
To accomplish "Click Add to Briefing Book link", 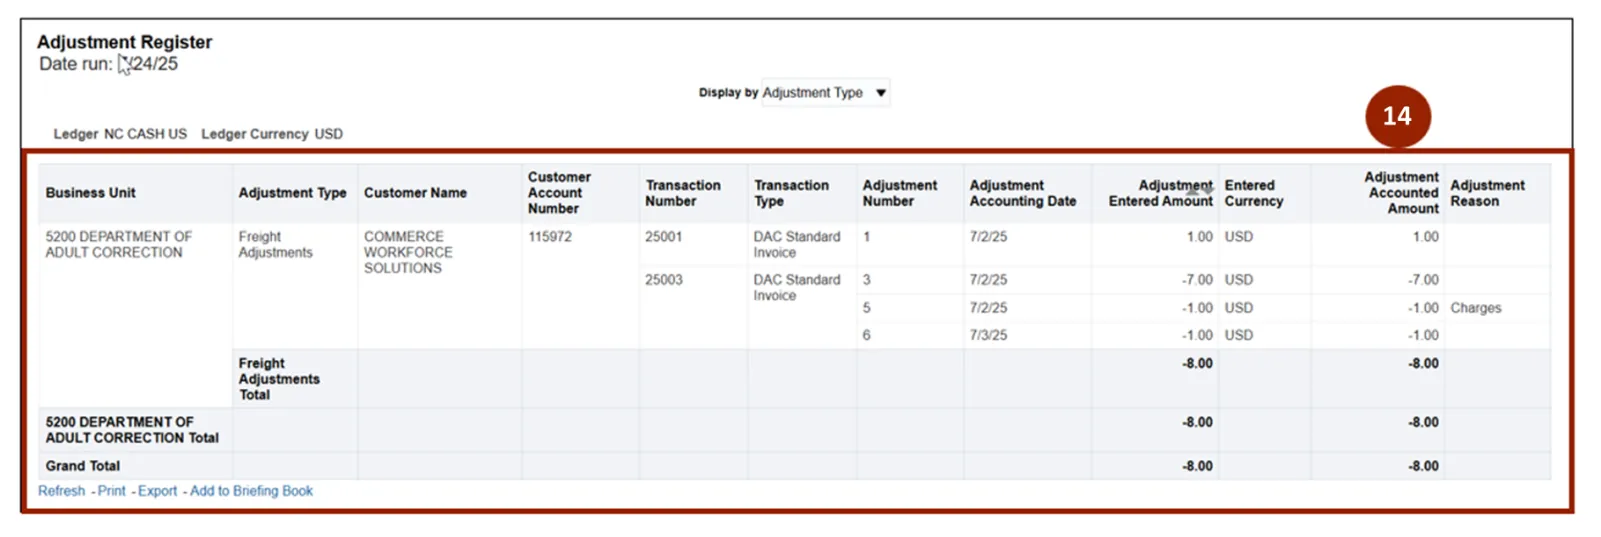I will pyautogui.click(x=251, y=491).
